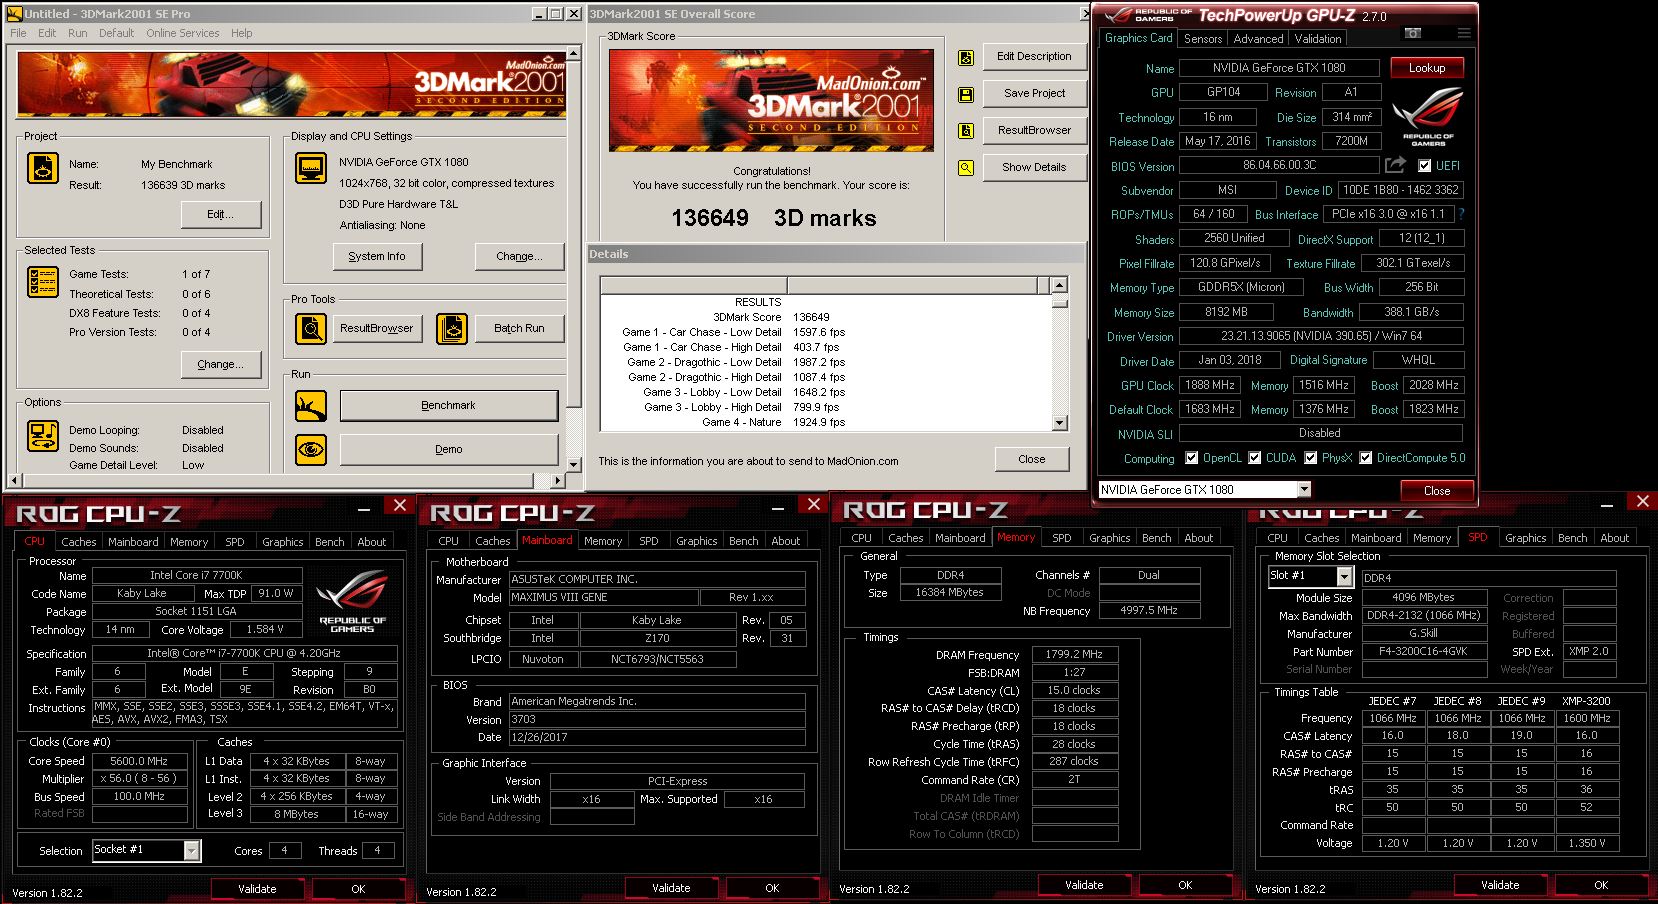Image resolution: width=1658 pixels, height=904 pixels.
Task: Open the File menu in 3DMark2001
Action: pos(18,33)
